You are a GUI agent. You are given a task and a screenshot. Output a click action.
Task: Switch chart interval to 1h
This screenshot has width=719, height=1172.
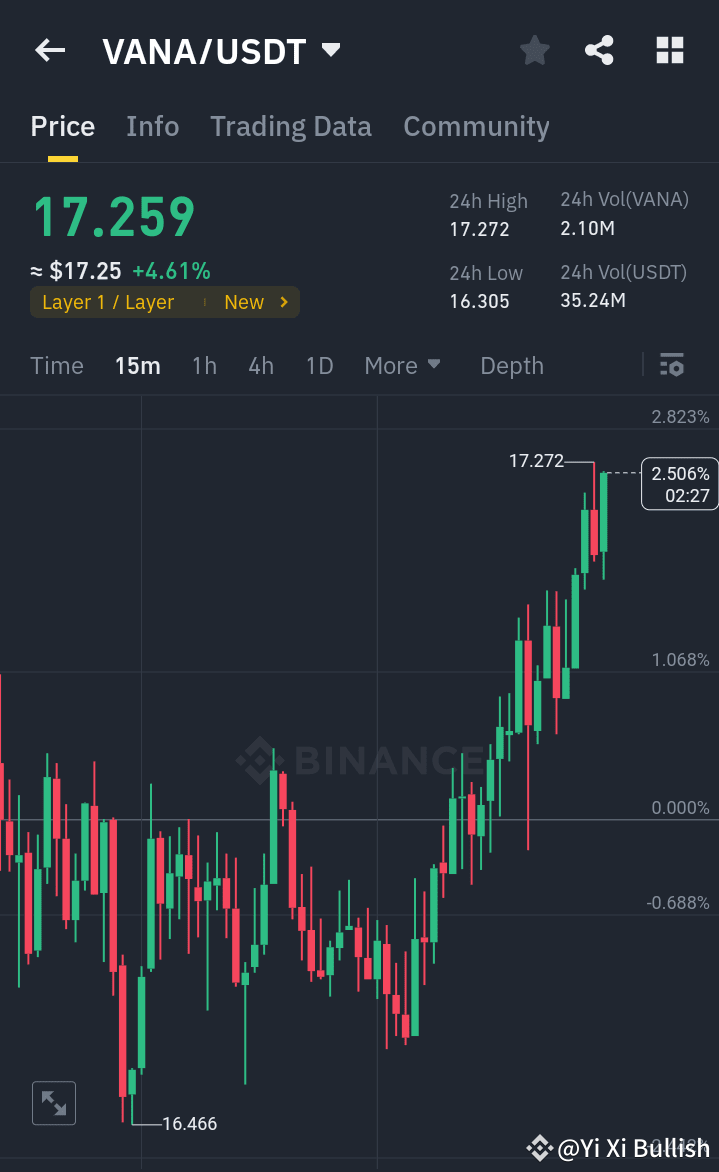coord(204,366)
